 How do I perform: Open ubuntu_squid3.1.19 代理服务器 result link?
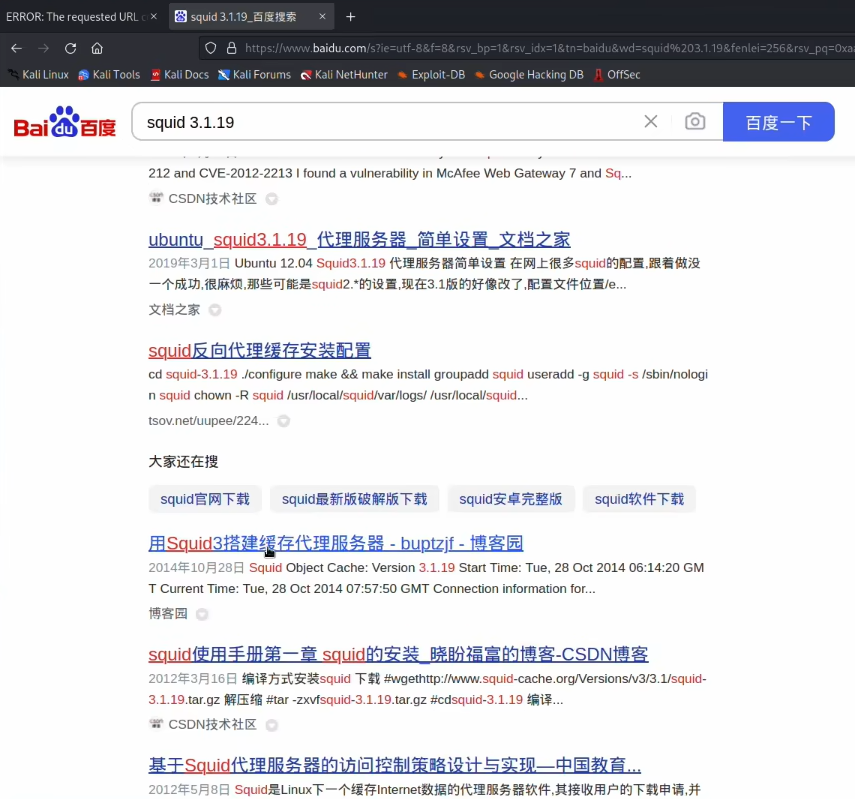click(359, 239)
